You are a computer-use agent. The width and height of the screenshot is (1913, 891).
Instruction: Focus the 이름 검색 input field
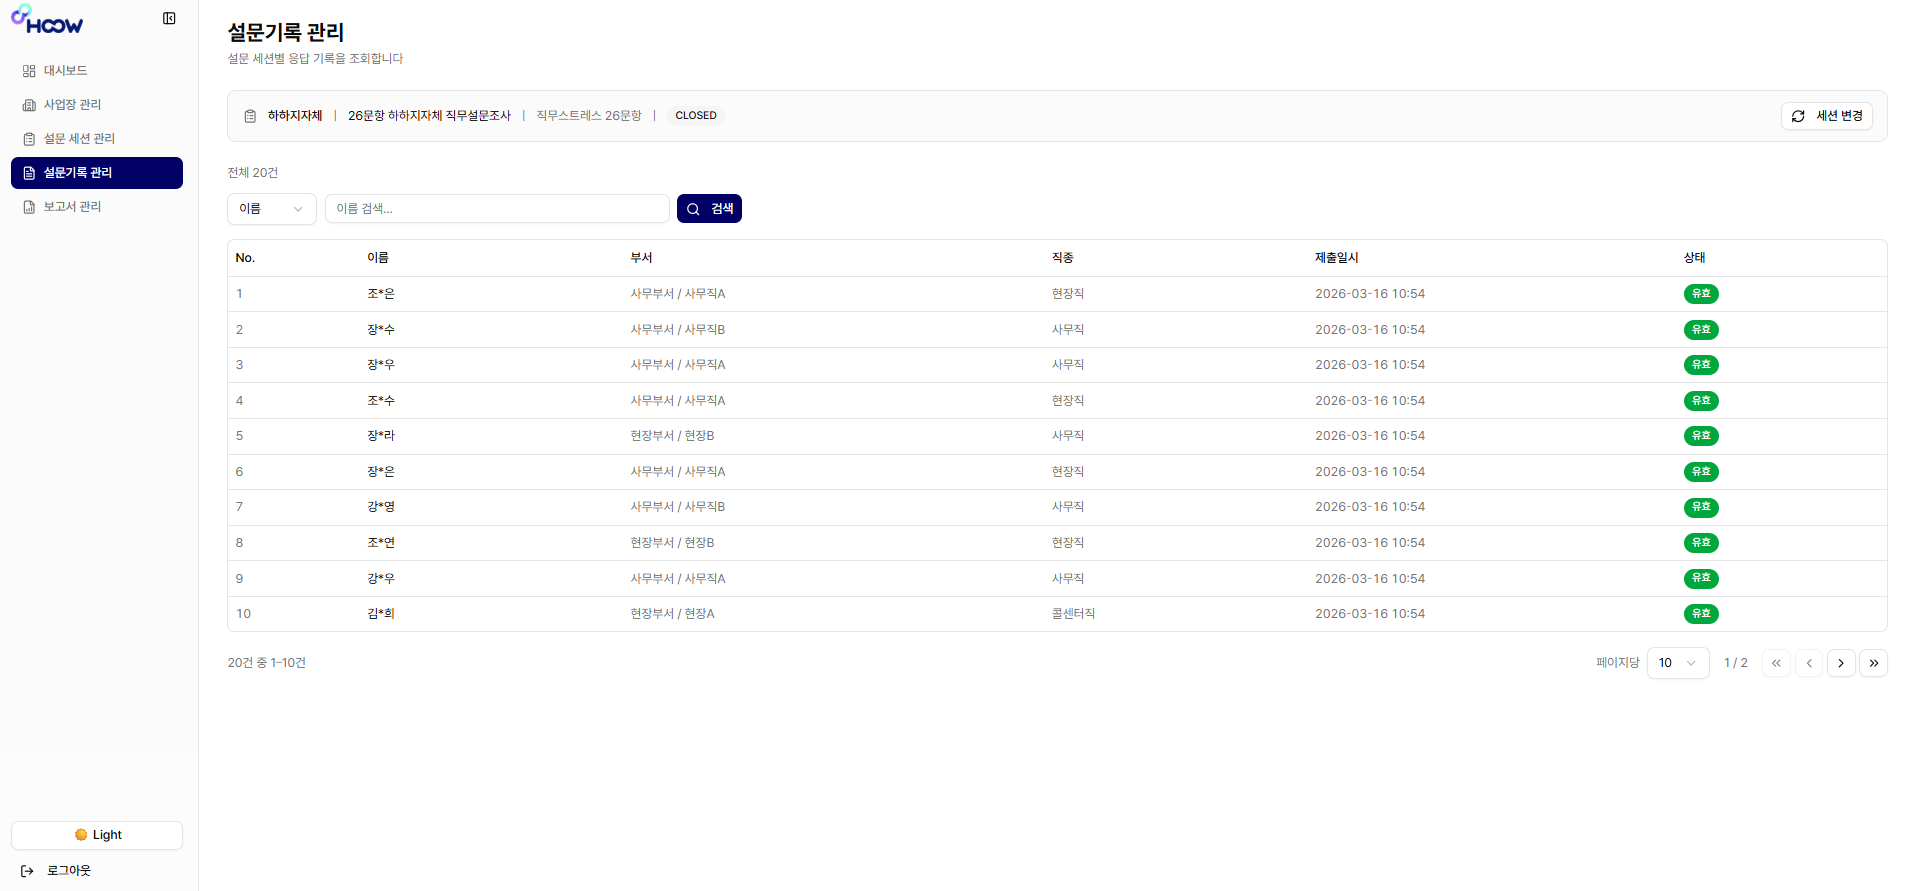coord(497,209)
